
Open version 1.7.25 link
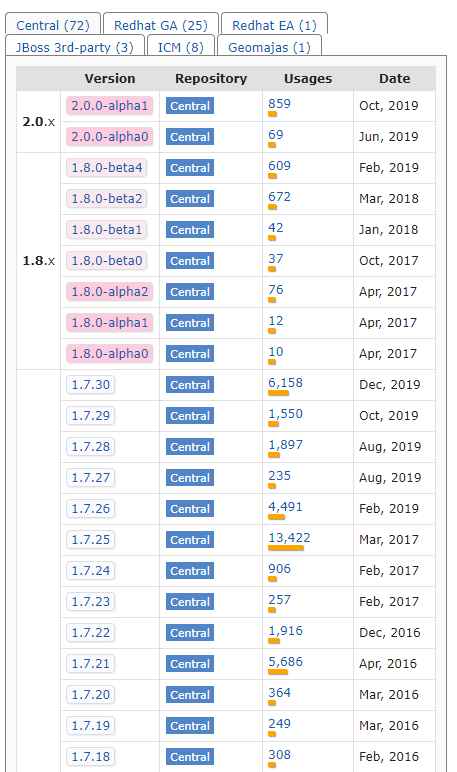91,540
